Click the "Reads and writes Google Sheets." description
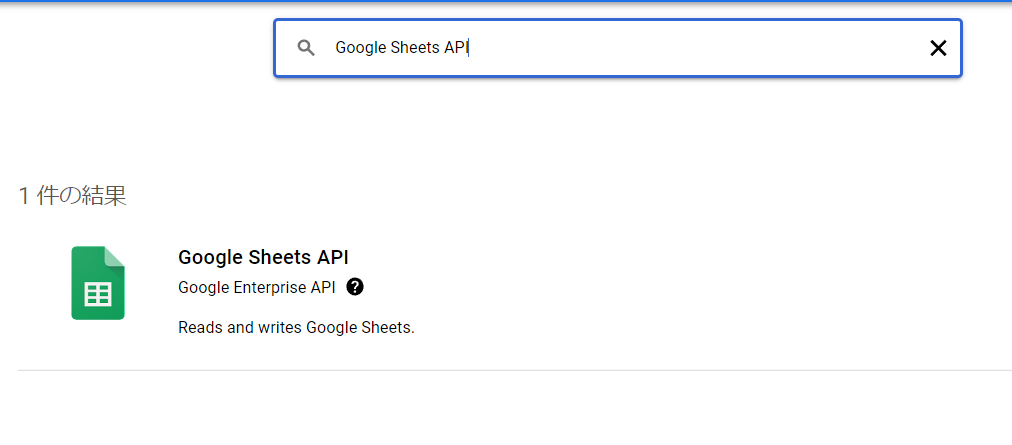The image size is (1012, 445). (296, 327)
